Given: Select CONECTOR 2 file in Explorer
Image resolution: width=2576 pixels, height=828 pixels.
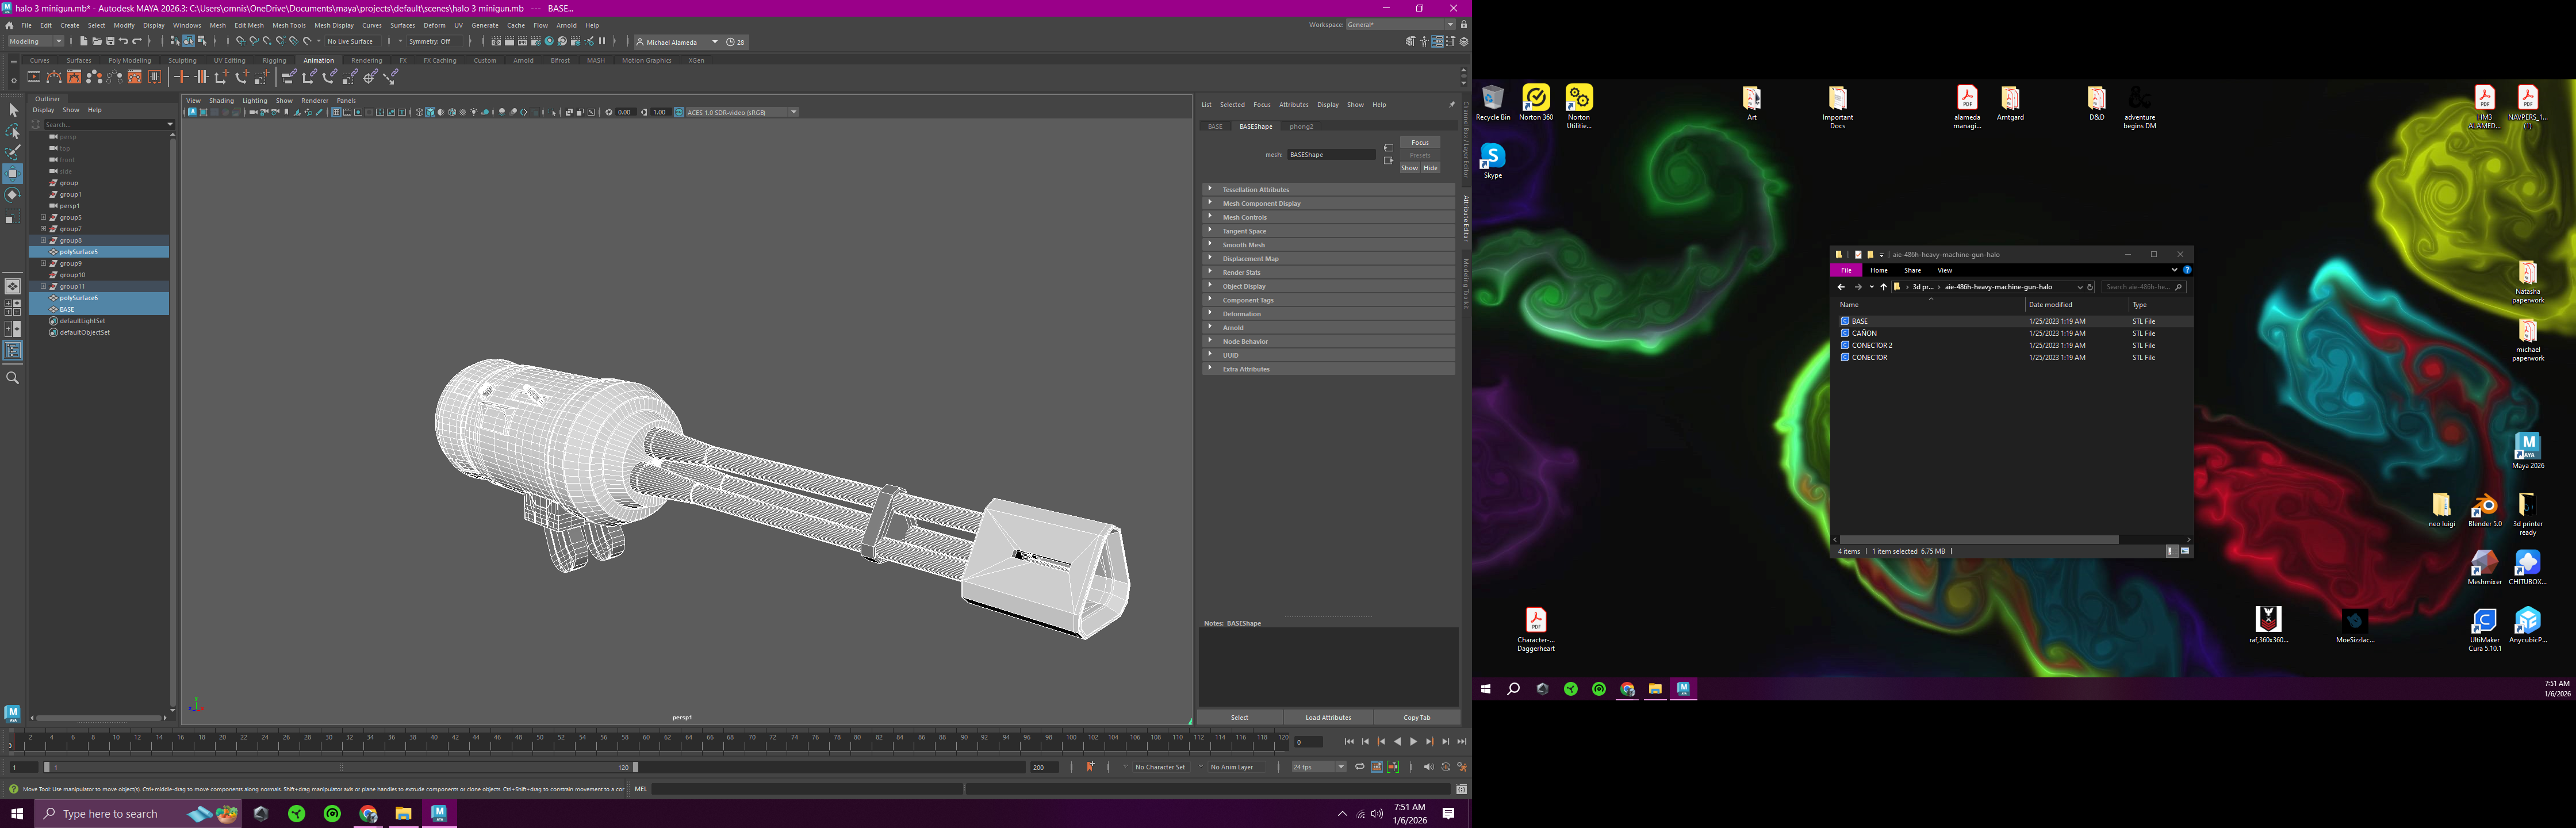Looking at the screenshot, I should click(x=1871, y=345).
